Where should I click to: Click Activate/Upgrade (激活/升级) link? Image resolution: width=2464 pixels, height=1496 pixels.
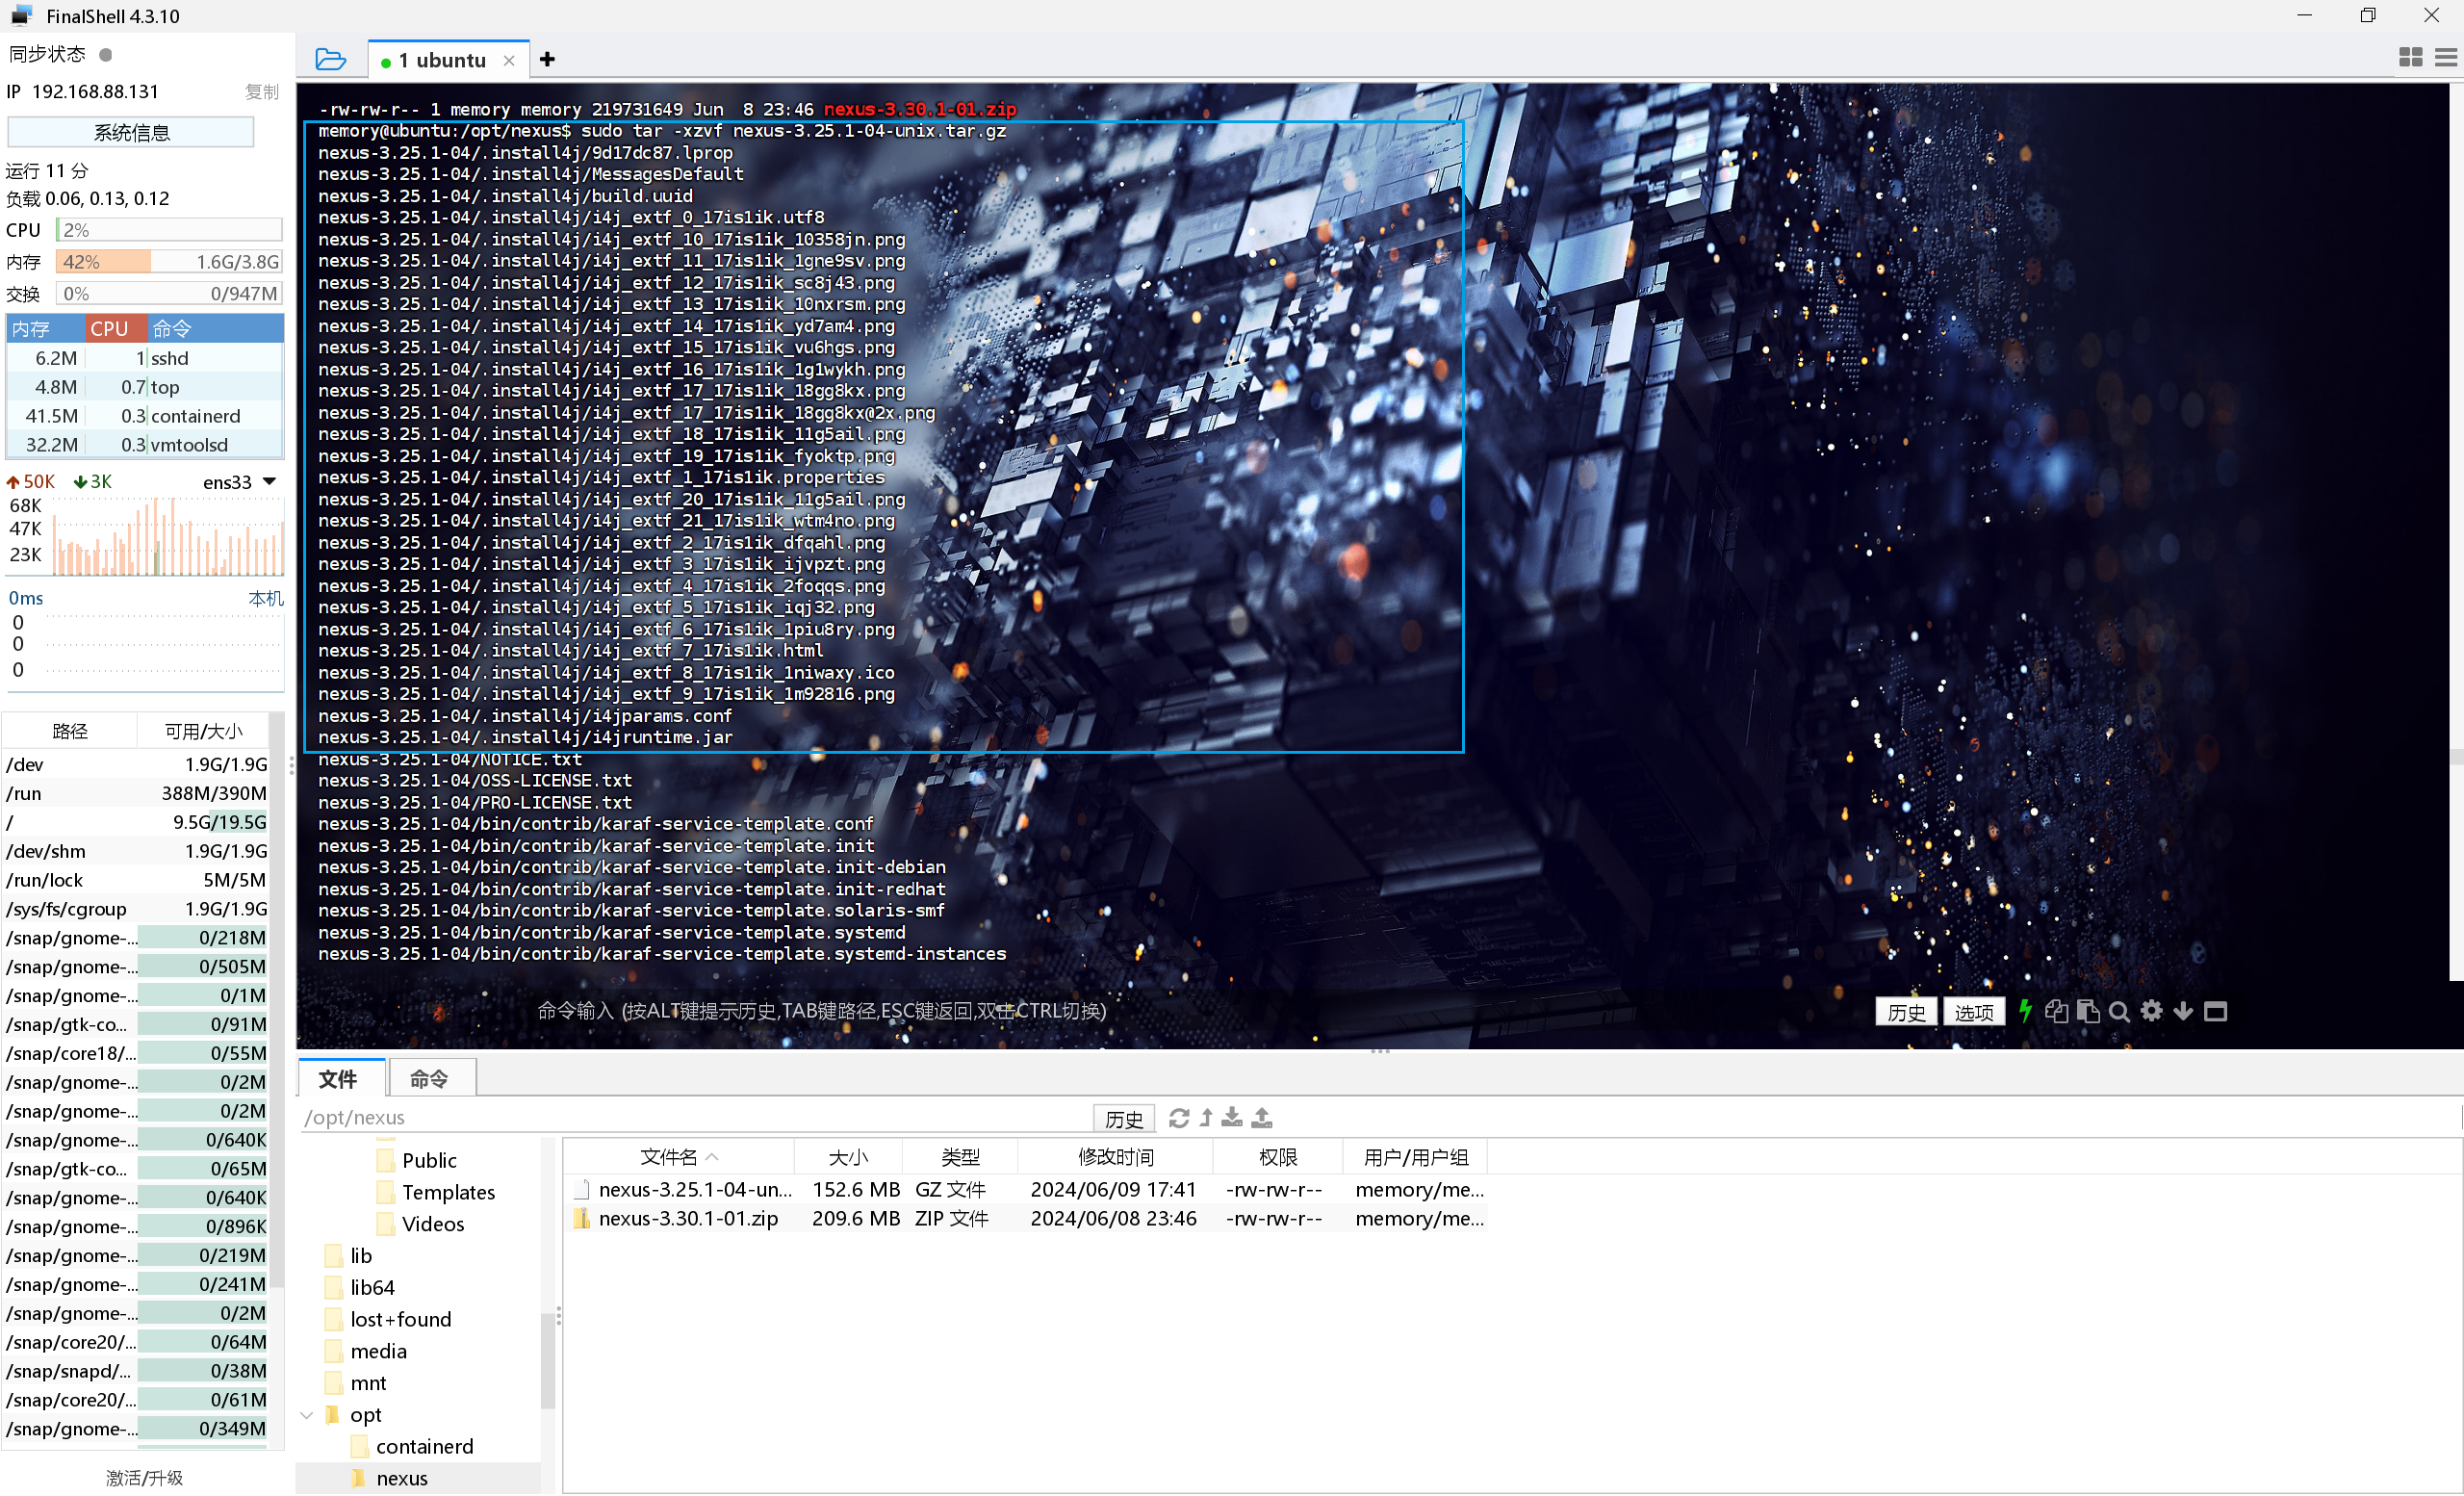pyautogui.click(x=145, y=1478)
